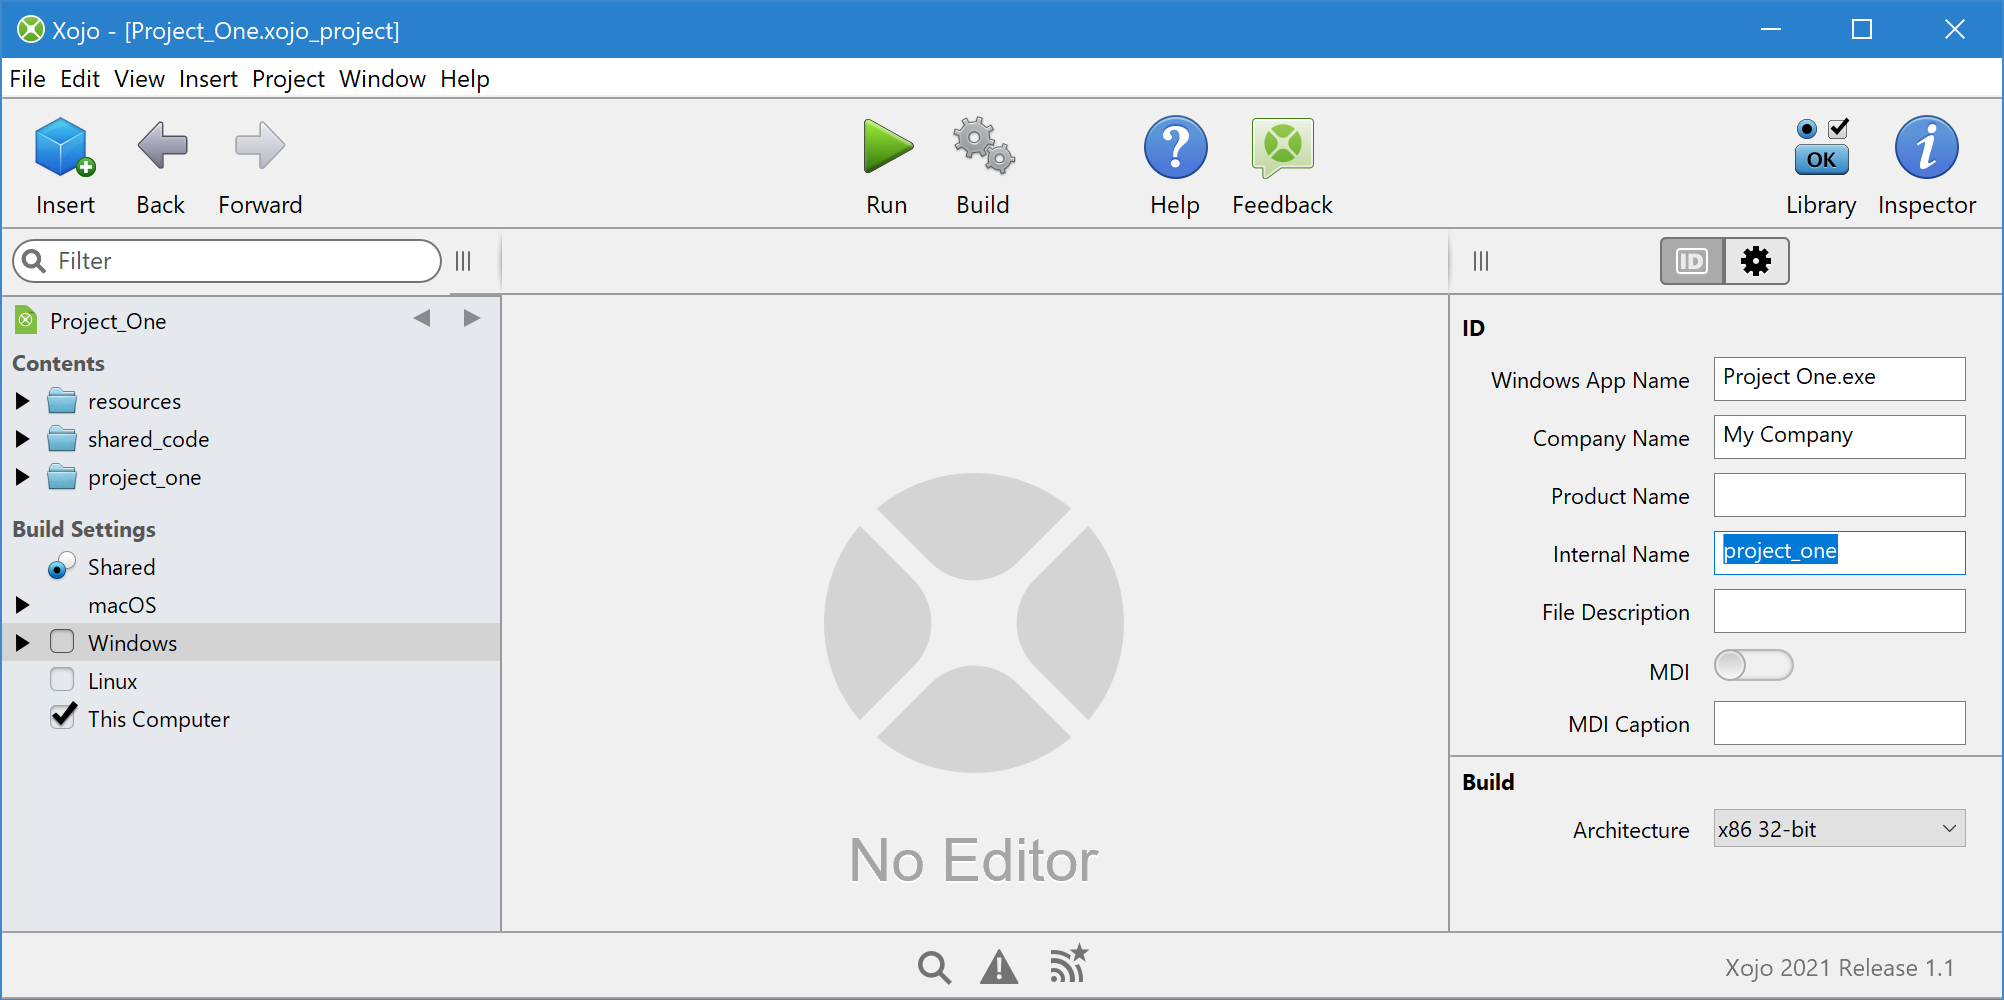Click the Windows App Name field
Image resolution: width=2004 pixels, height=1000 pixels.
pos(1840,379)
